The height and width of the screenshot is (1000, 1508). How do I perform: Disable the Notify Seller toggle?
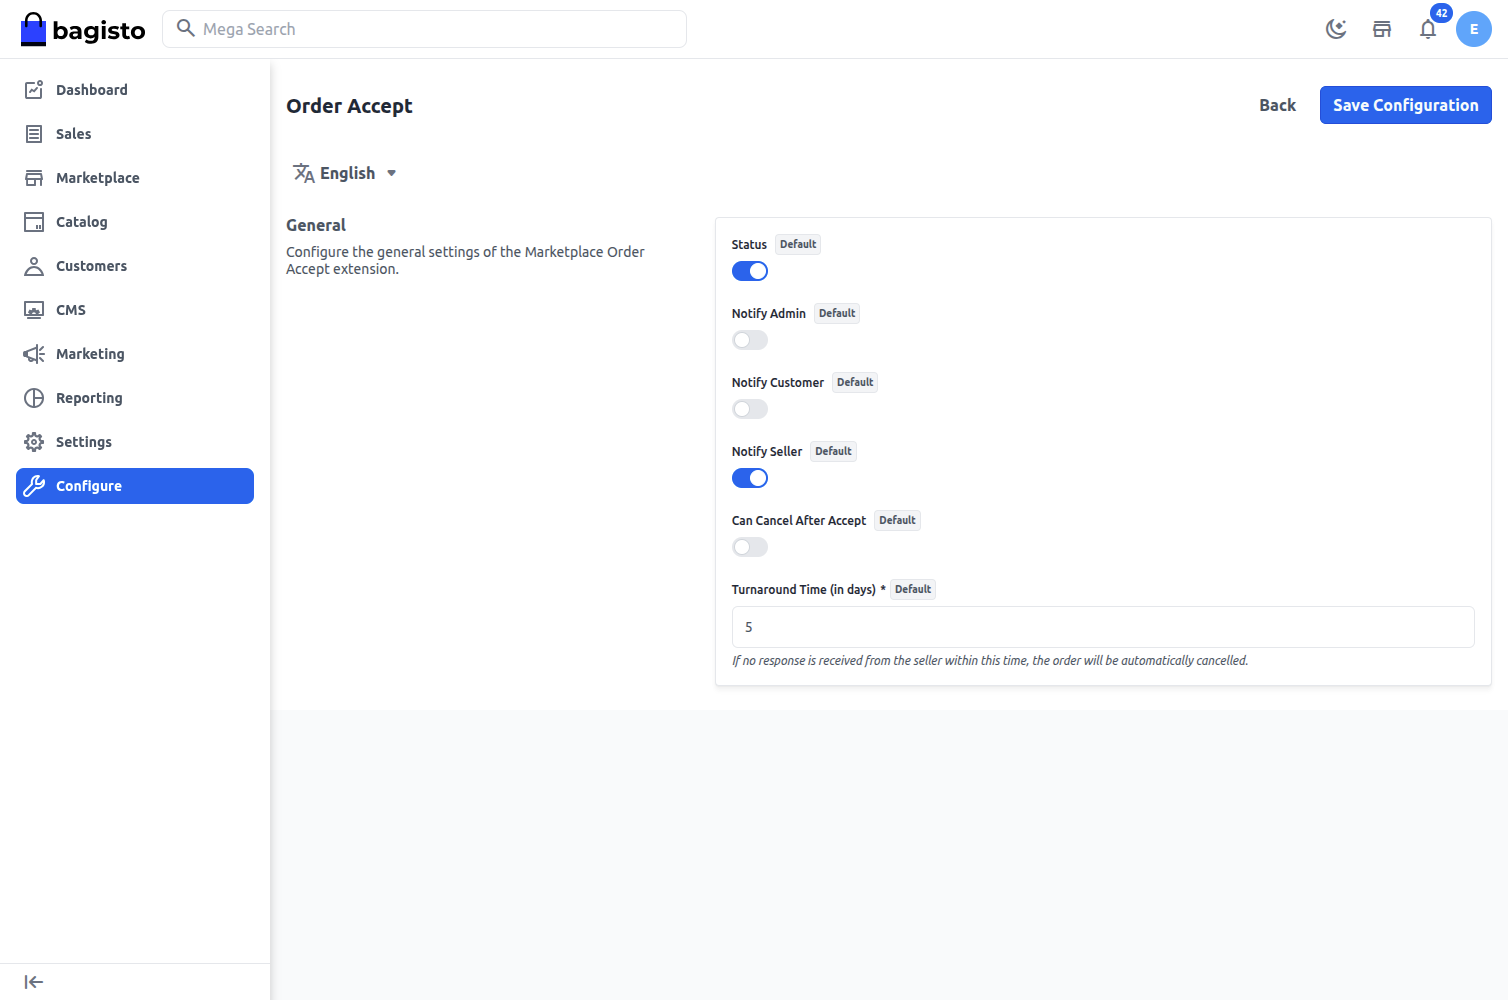click(750, 478)
